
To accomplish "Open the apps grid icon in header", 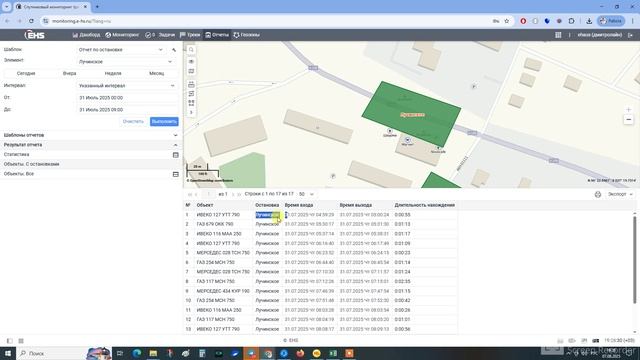I will pos(558,35).
